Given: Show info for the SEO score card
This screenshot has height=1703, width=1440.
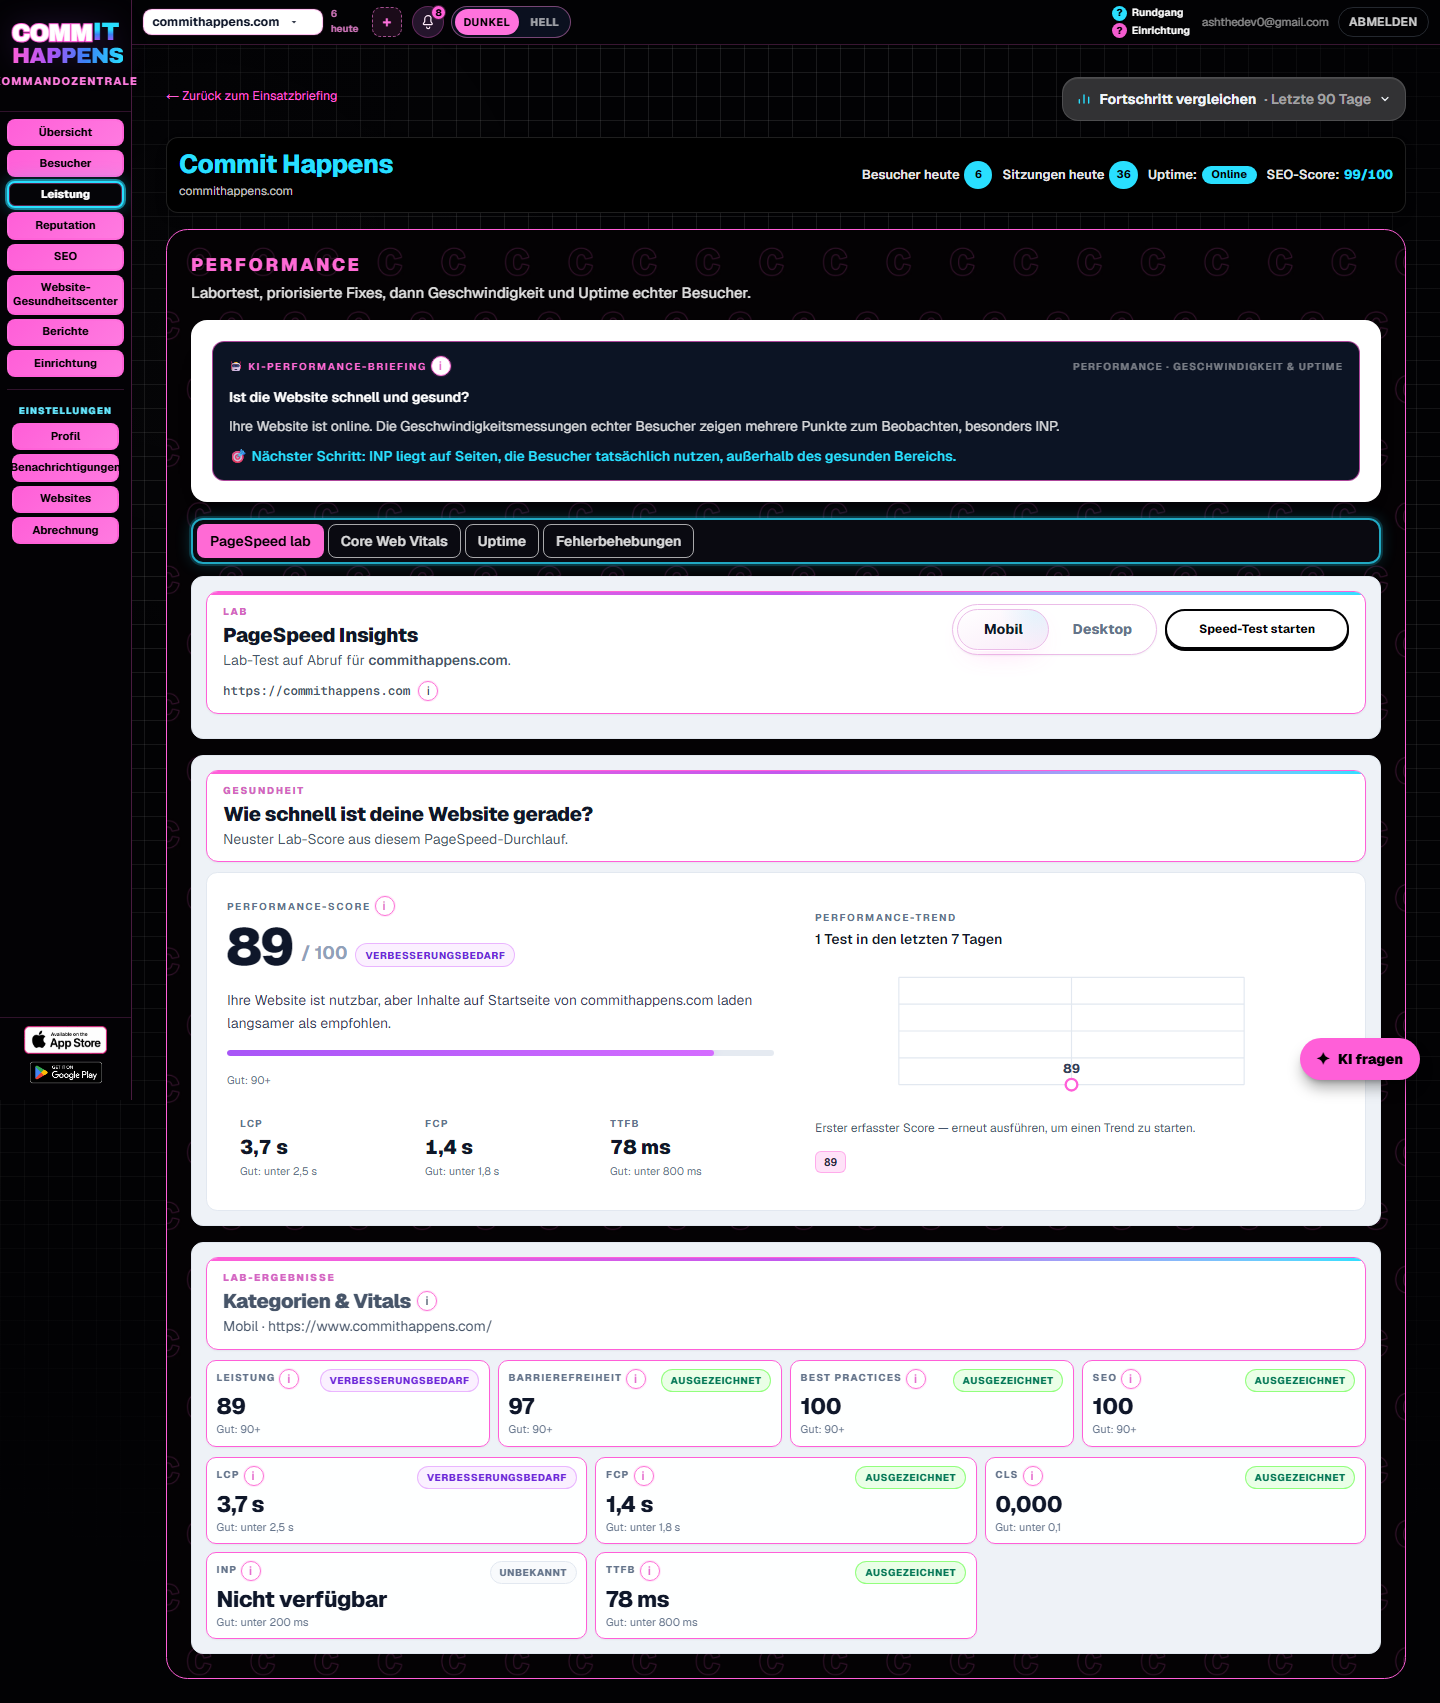Looking at the screenshot, I should [1131, 1379].
